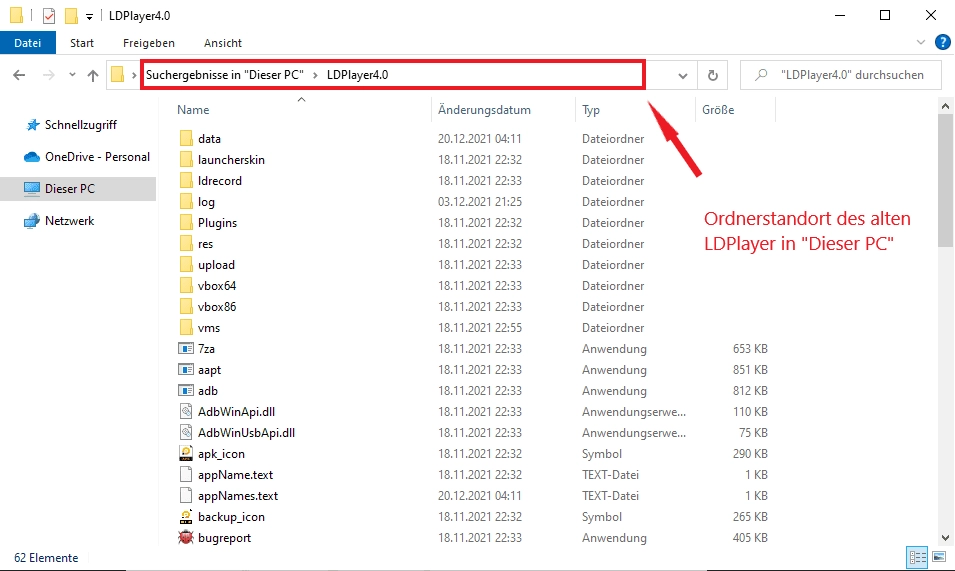Select the 7za application icon

pyautogui.click(x=186, y=349)
